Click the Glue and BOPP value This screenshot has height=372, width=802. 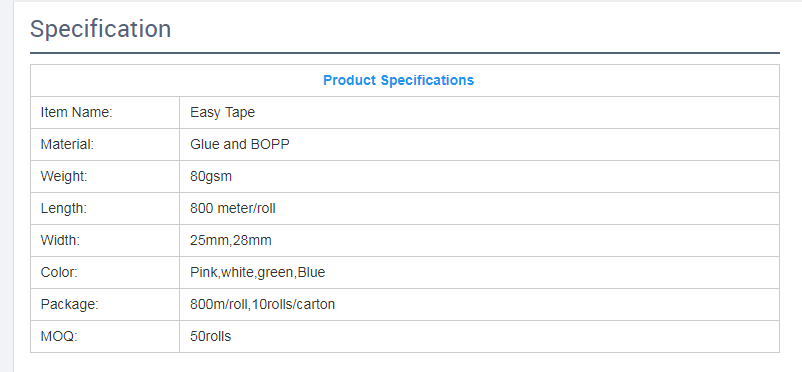tap(240, 144)
